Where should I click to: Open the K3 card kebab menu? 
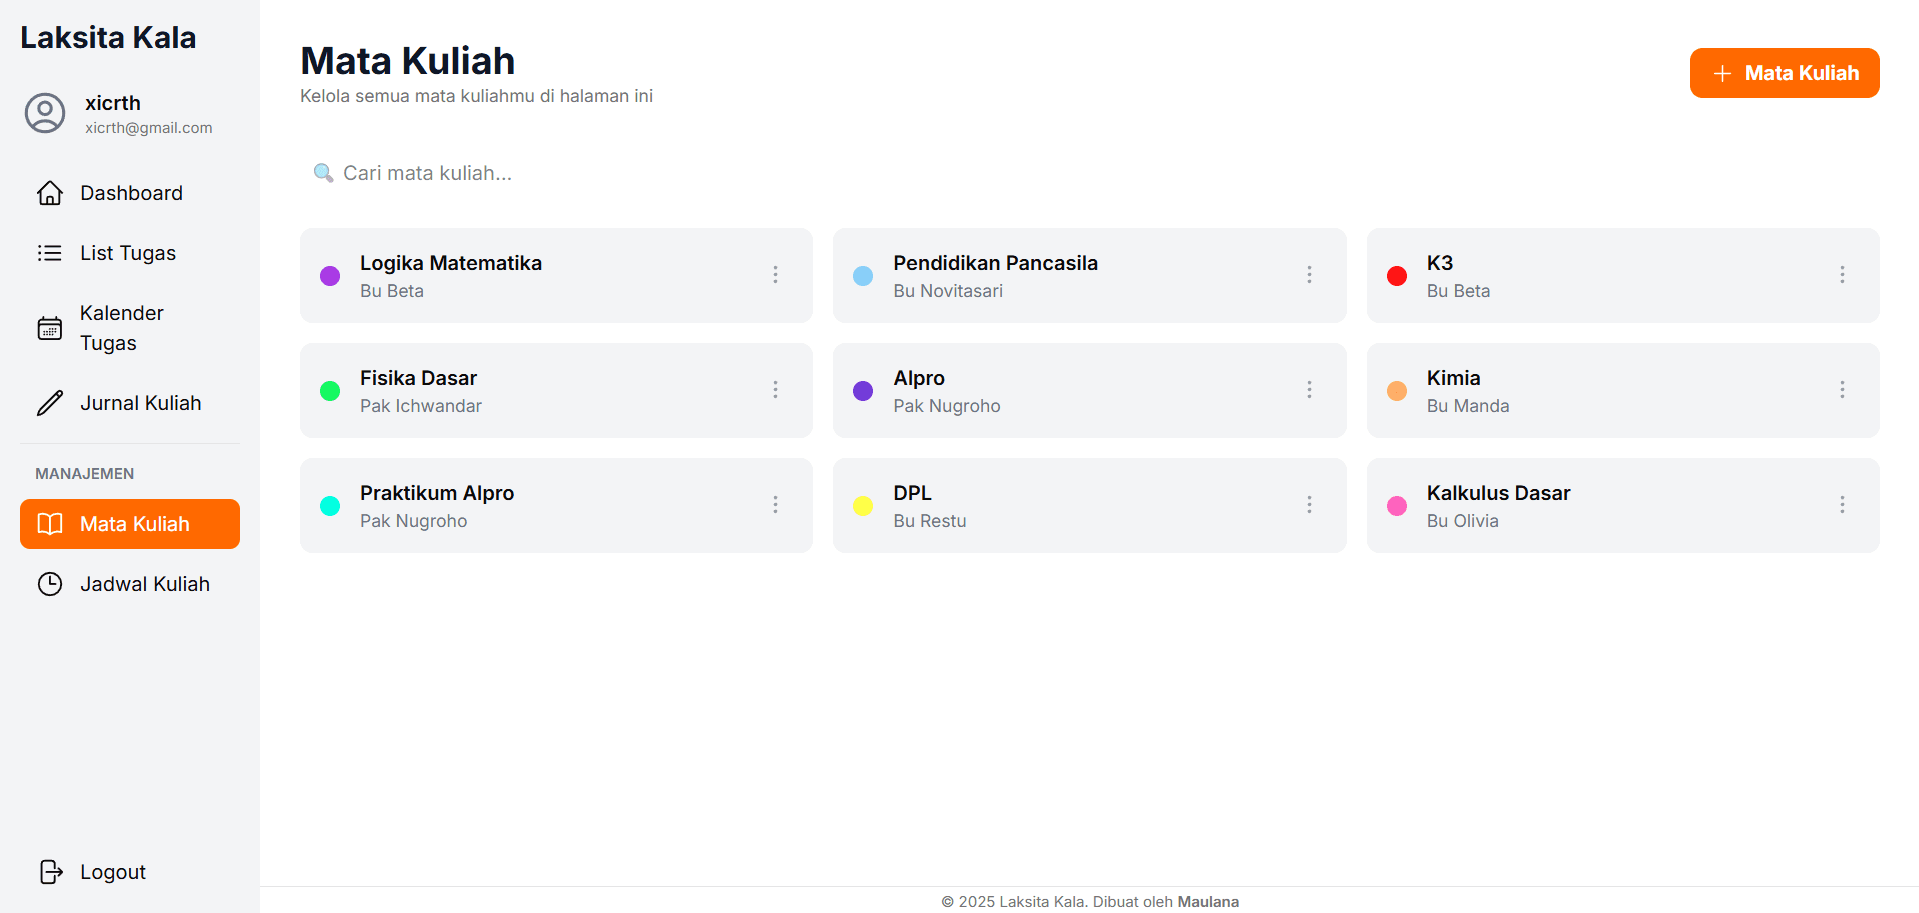coord(1842,275)
